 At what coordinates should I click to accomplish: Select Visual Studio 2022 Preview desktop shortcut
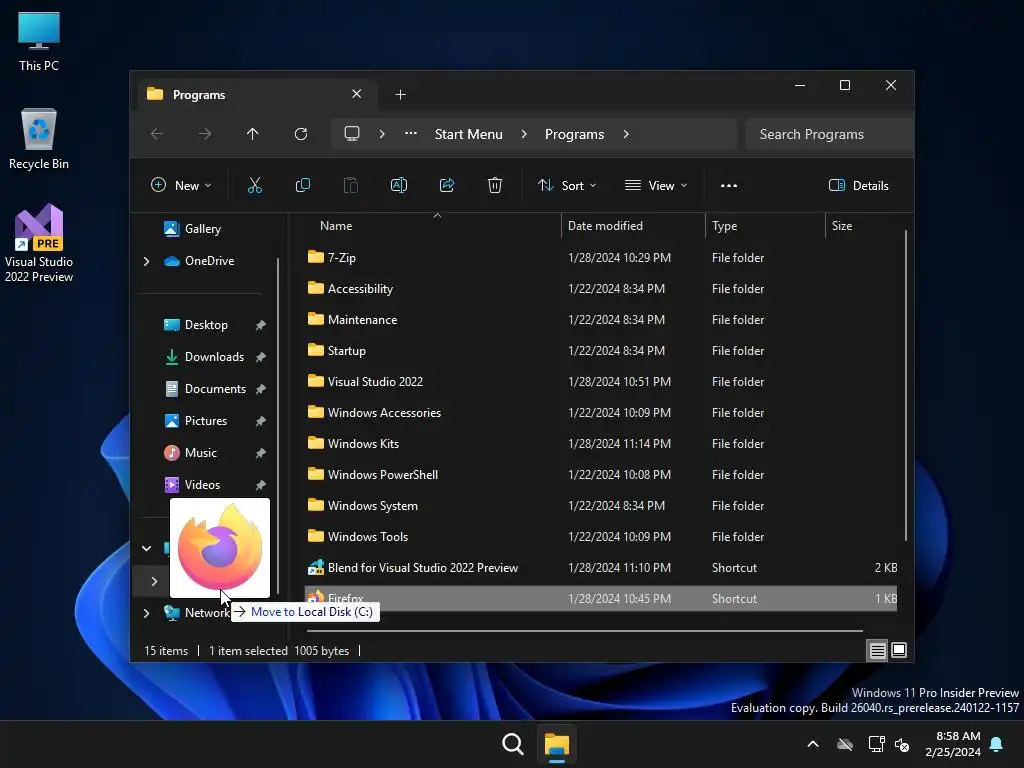(39, 243)
